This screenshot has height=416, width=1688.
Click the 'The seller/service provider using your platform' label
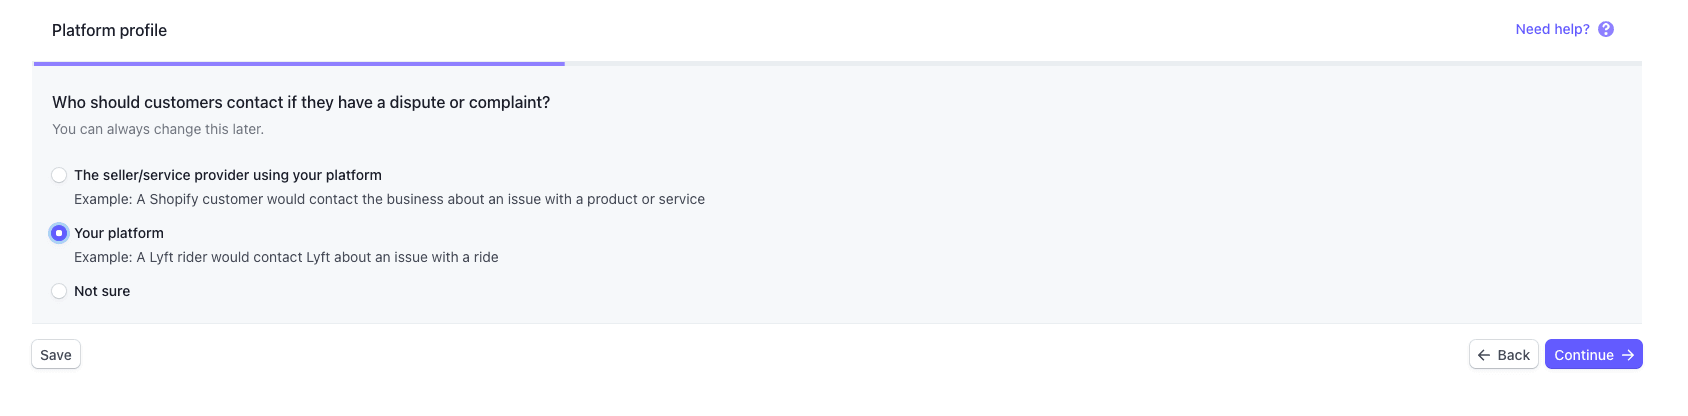[x=228, y=175]
